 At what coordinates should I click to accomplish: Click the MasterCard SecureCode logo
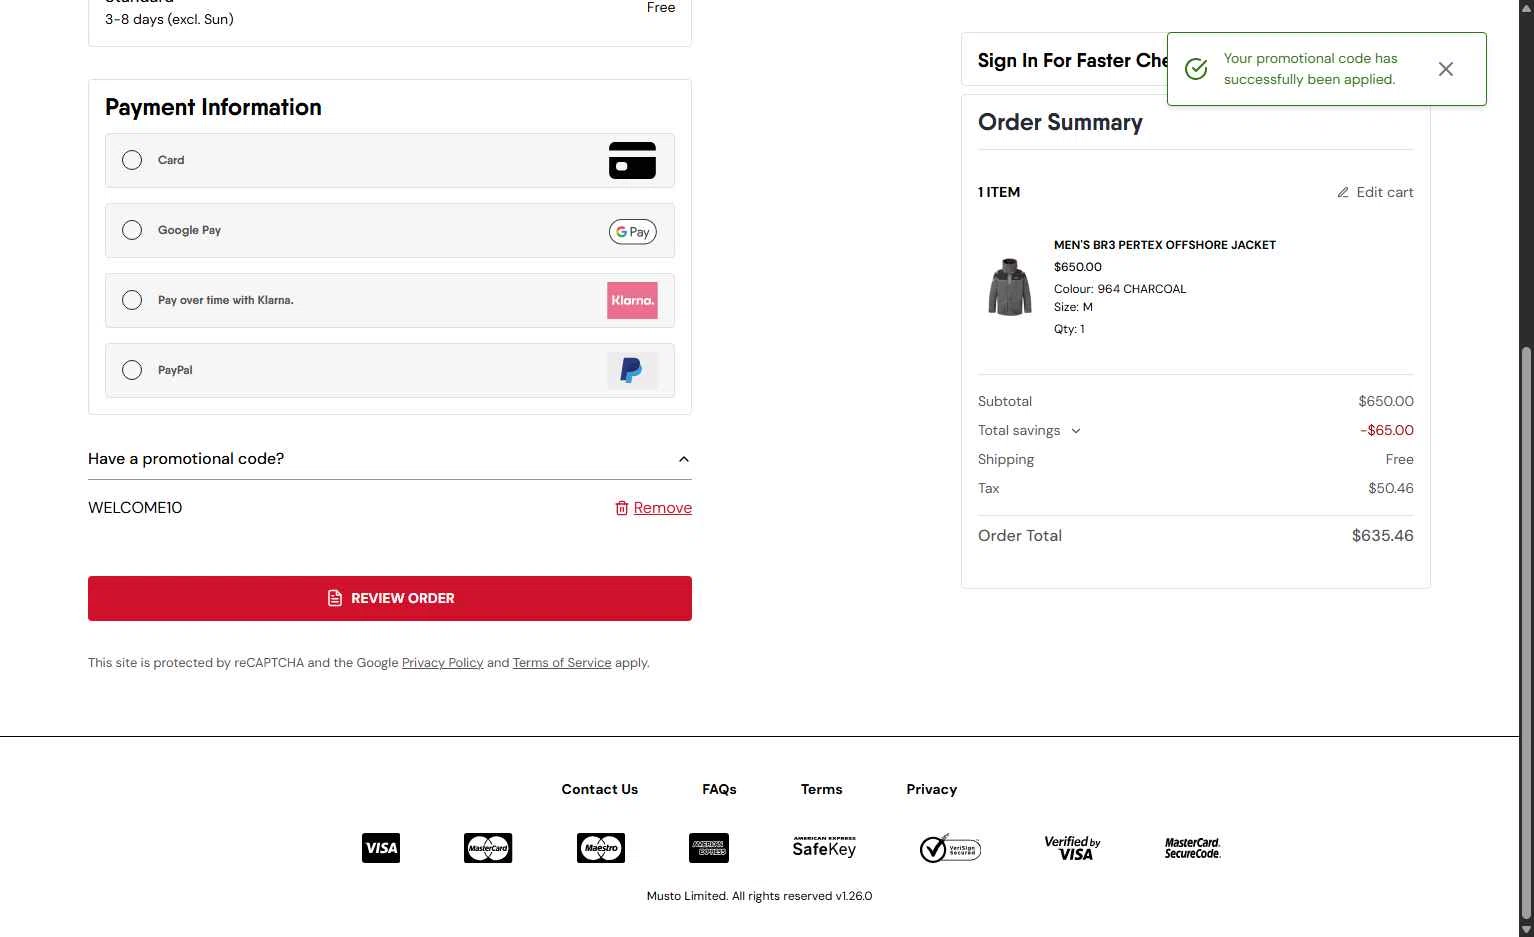tap(1193, 848)
